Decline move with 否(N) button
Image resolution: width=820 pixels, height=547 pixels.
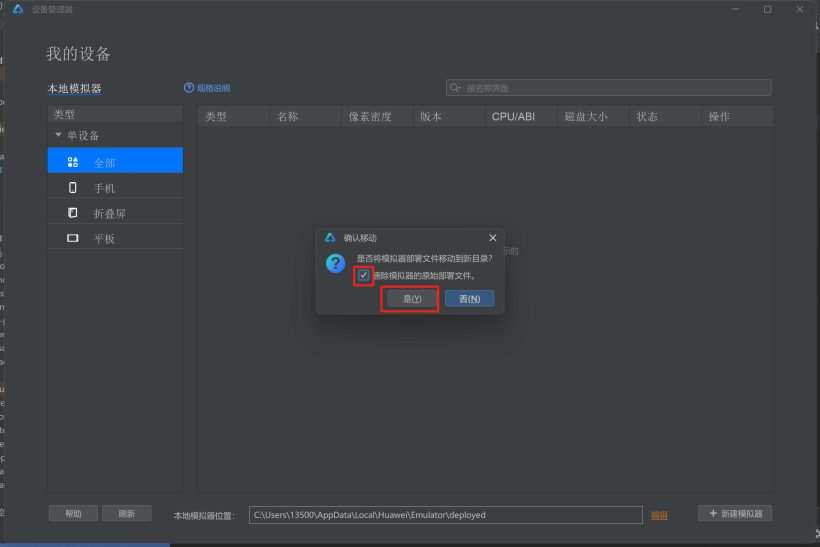point(469,299)
